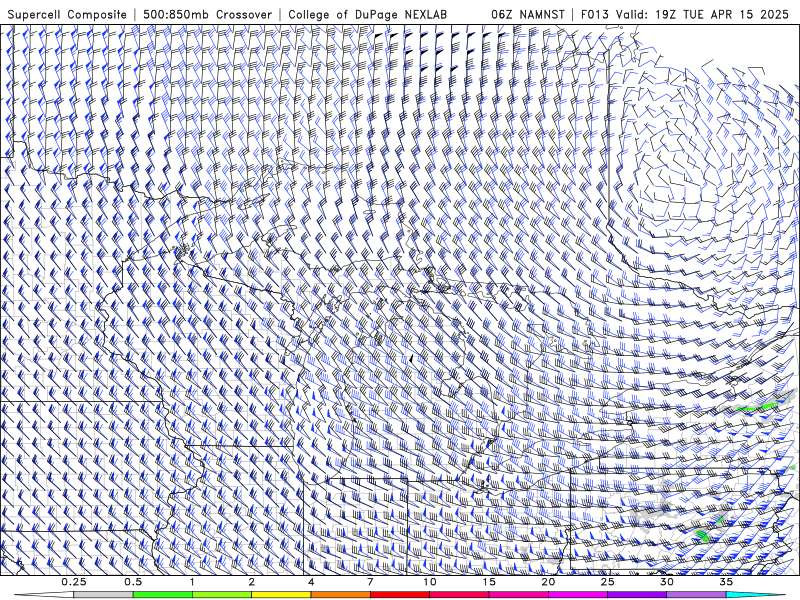Click the legend value 25

point(608,582)
